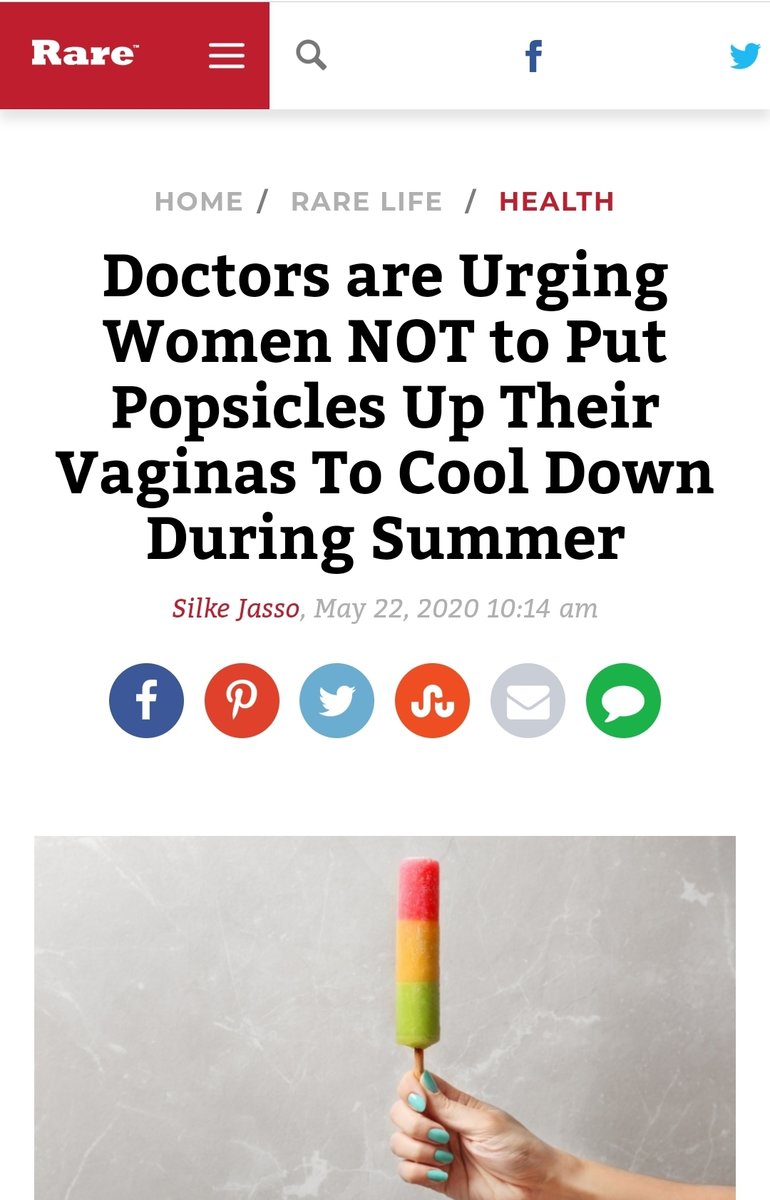Screen dimensions: 770x1200
Task: Open RARE LIFE breadcrumb
Action: [x=366, y=201]
